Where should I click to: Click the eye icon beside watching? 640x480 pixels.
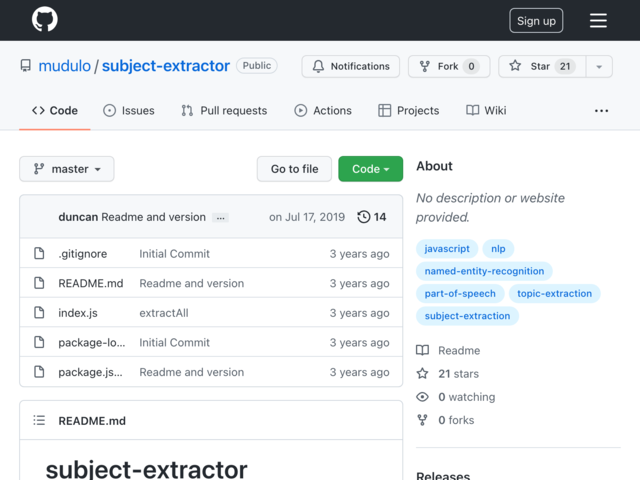422,397
